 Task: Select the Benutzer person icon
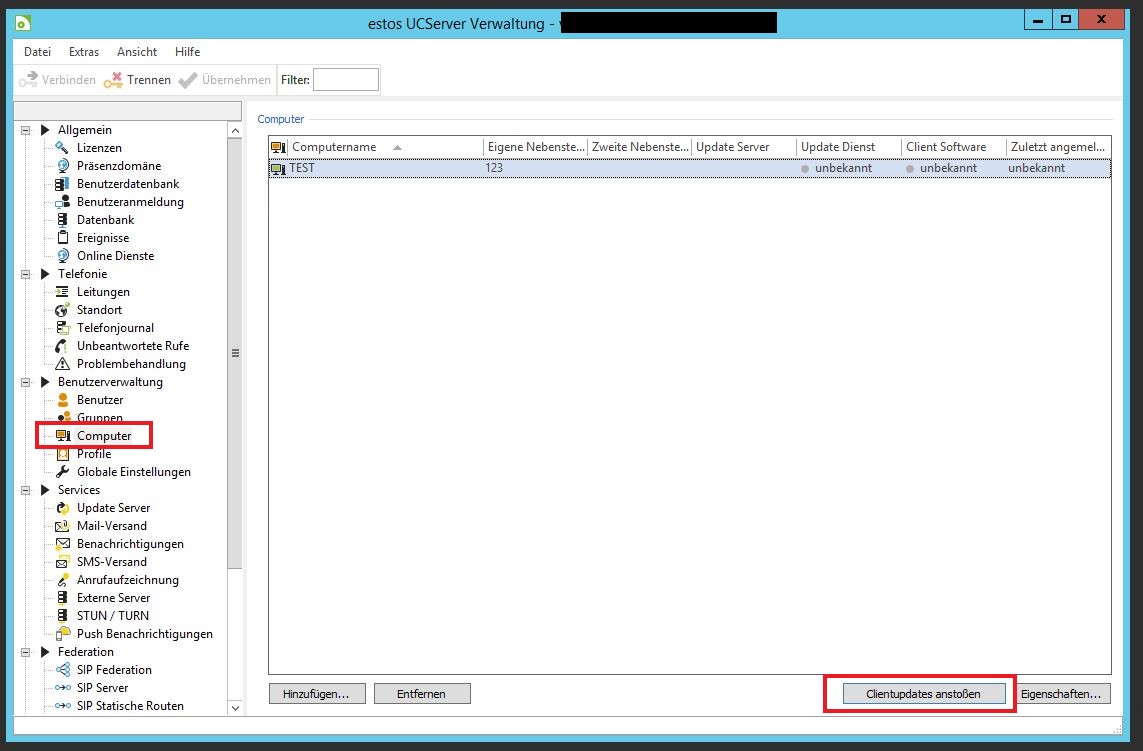point(63,400)
